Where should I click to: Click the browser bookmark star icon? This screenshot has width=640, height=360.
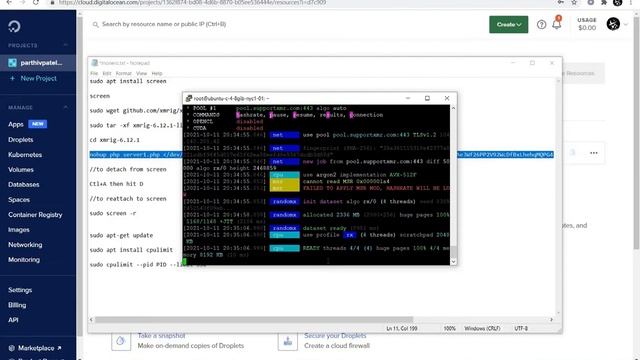point(574,2)
